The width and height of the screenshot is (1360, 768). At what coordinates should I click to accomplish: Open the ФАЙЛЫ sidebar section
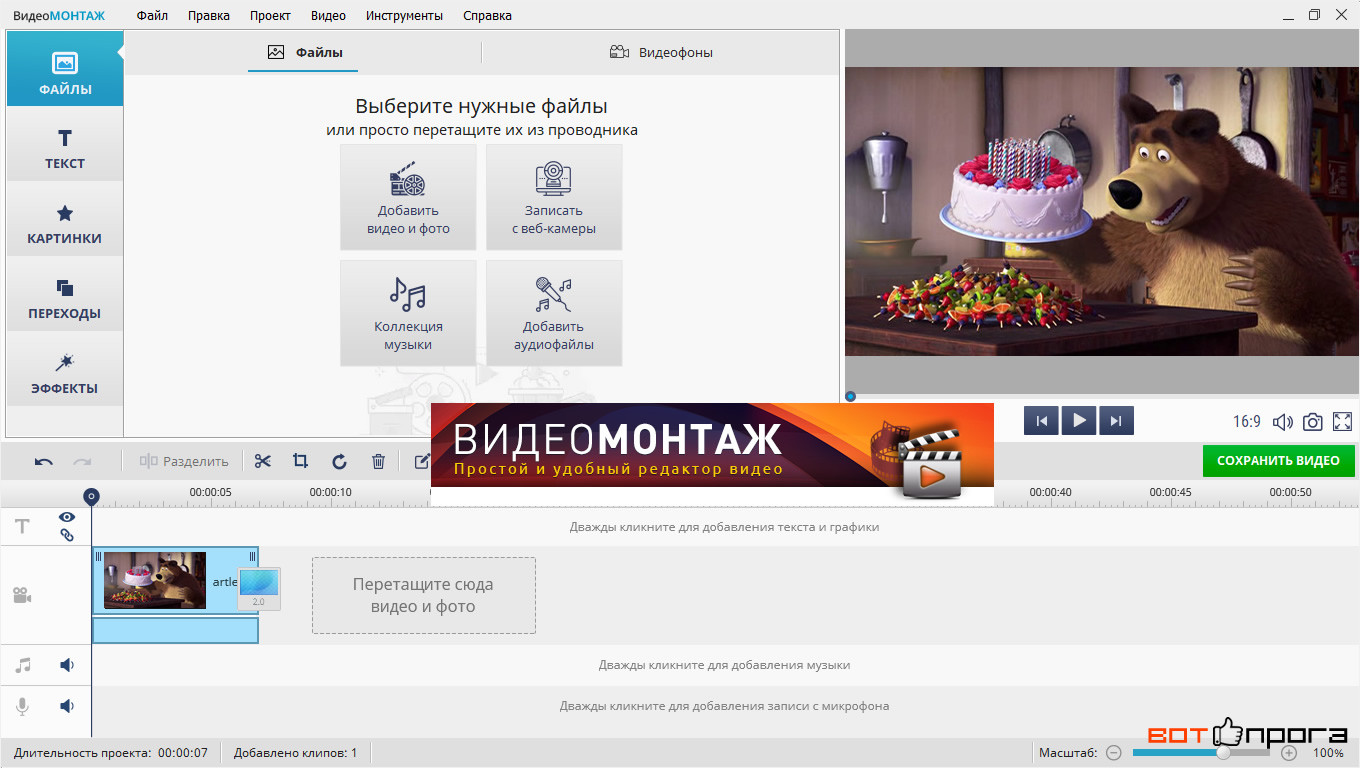65,69
